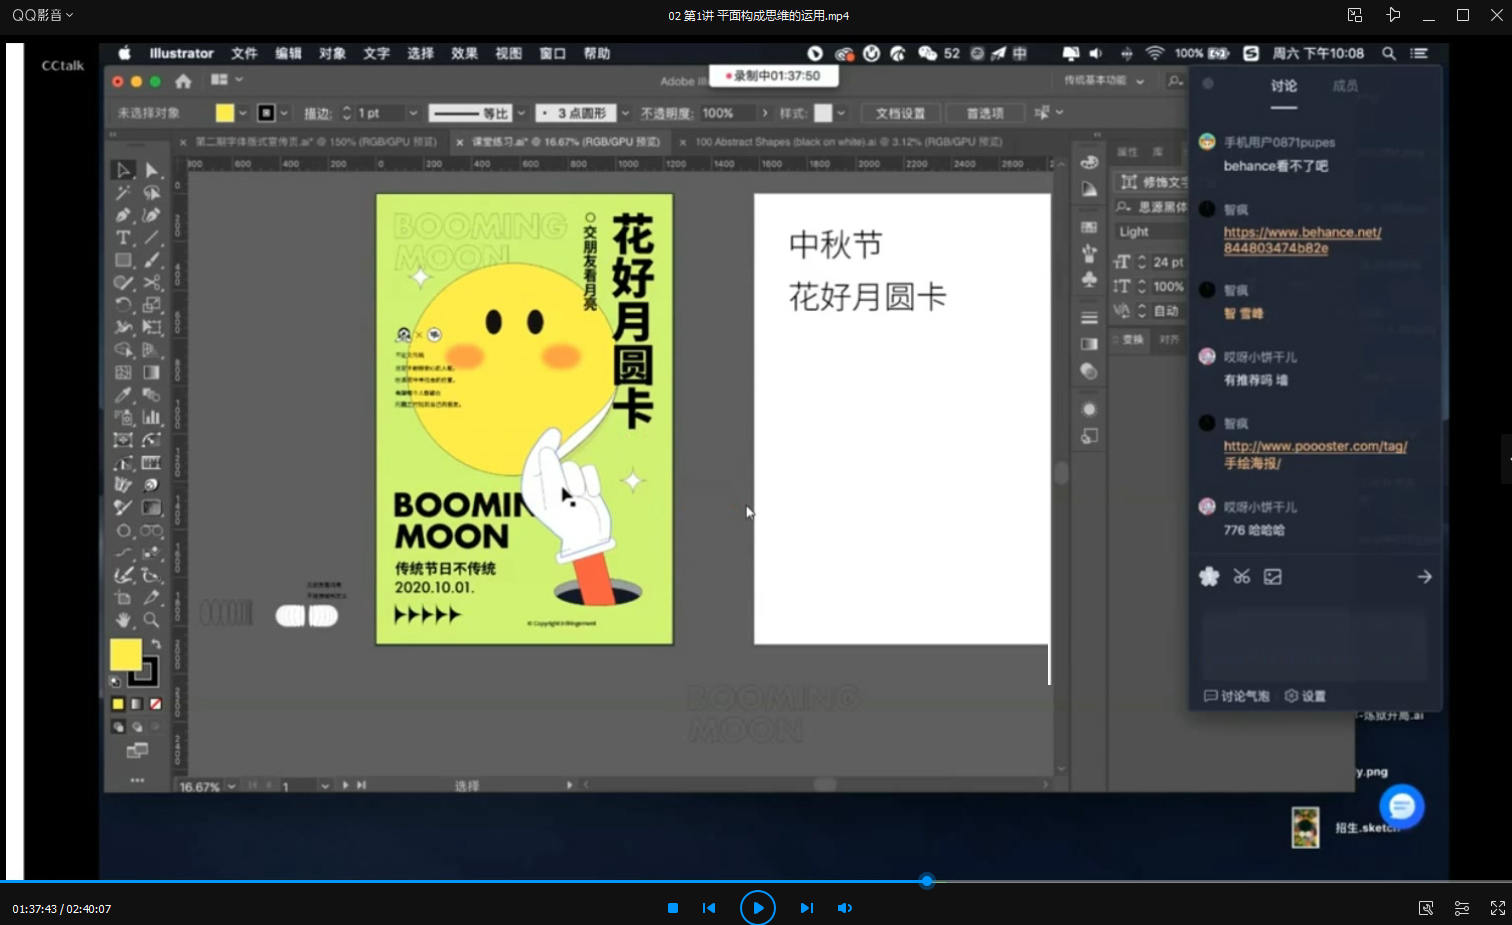This screenshot has width=1512, height=925.
Task: Choose the Zoom magnifier tool
Action: click(x=151, y=620)
